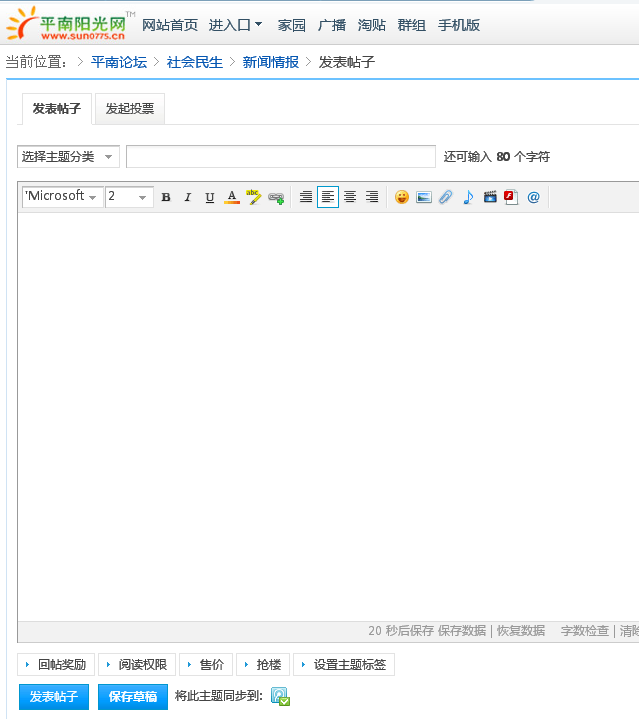
Task: Switch to the 发起投票 tab
Action: [x=130, y=109]
